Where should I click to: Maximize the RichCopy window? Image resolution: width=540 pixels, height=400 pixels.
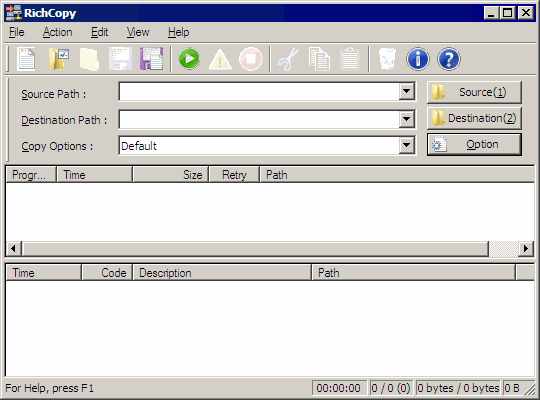coord(507,13)
